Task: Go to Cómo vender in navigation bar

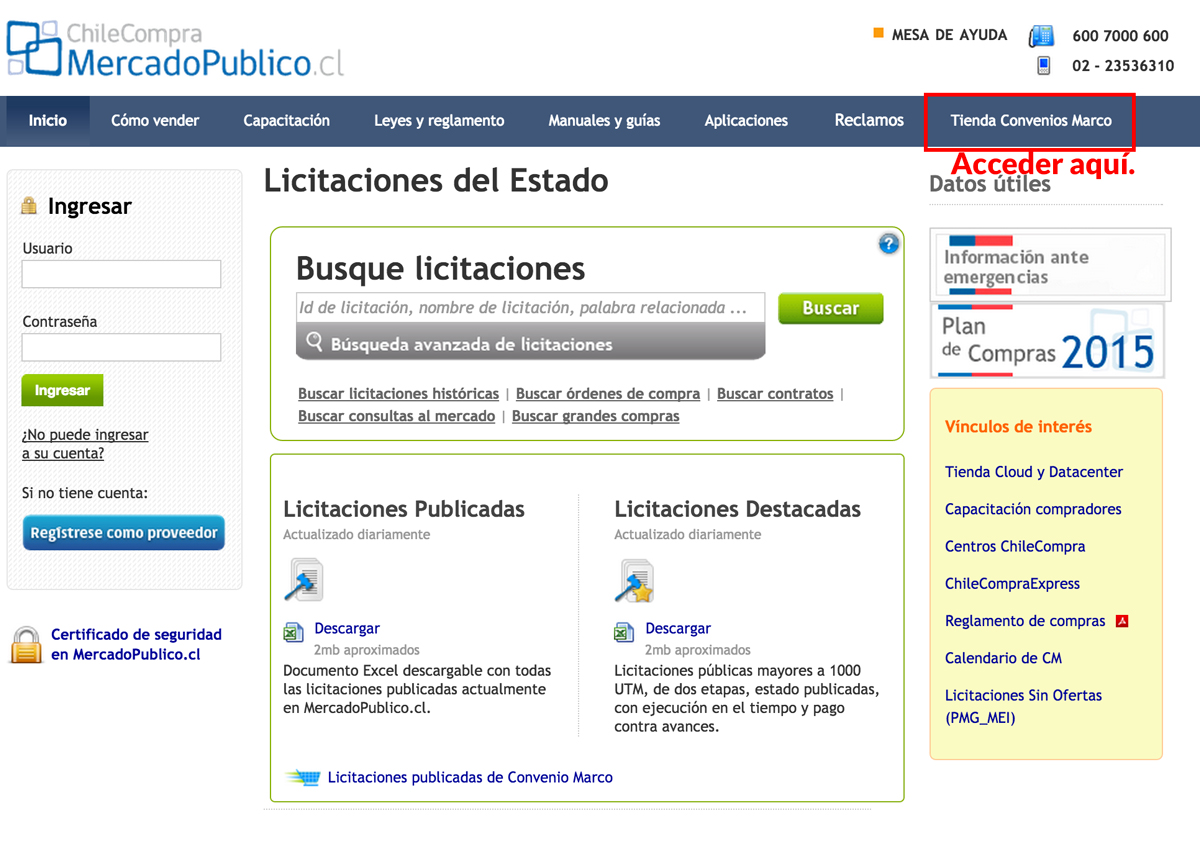Action: click(155, 121)
